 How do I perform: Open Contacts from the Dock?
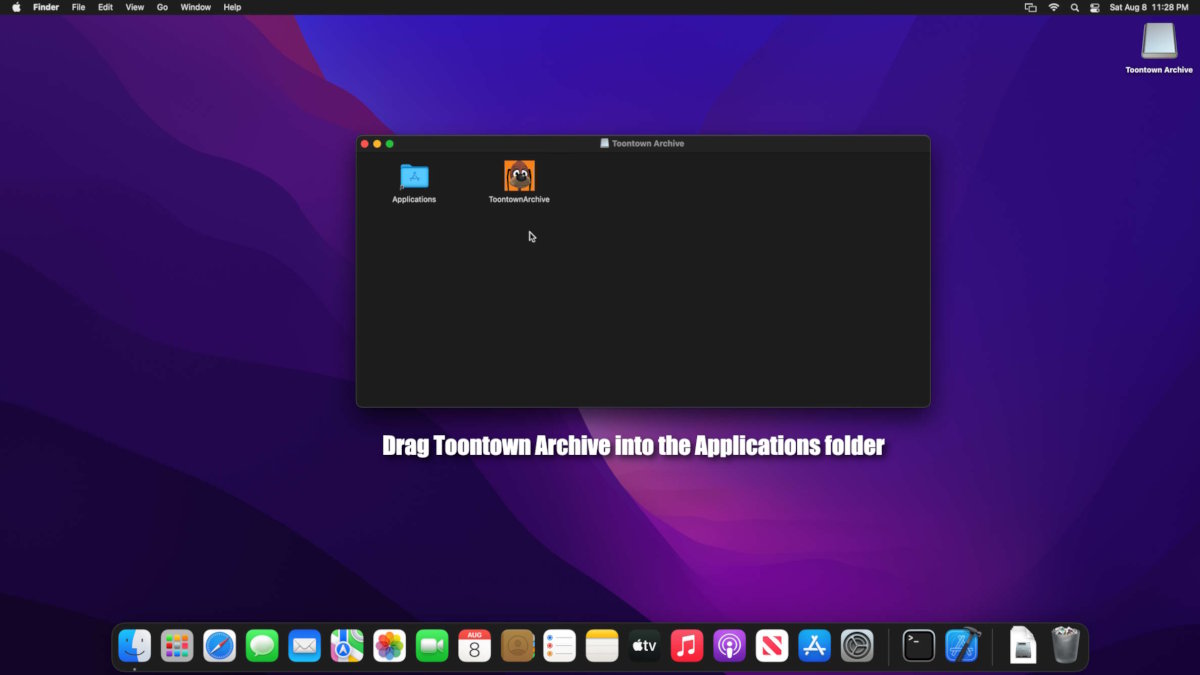(x=517, y=646)
